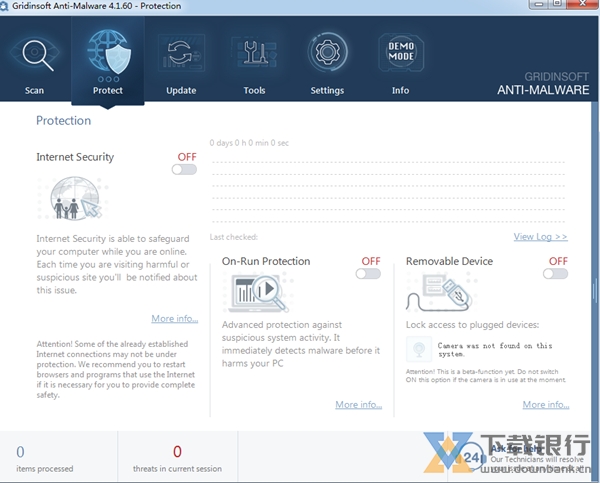This screenshot has height=483, width=600.
Task: Click the 'Last checked:' label
Action: click(x=234, y=237)
